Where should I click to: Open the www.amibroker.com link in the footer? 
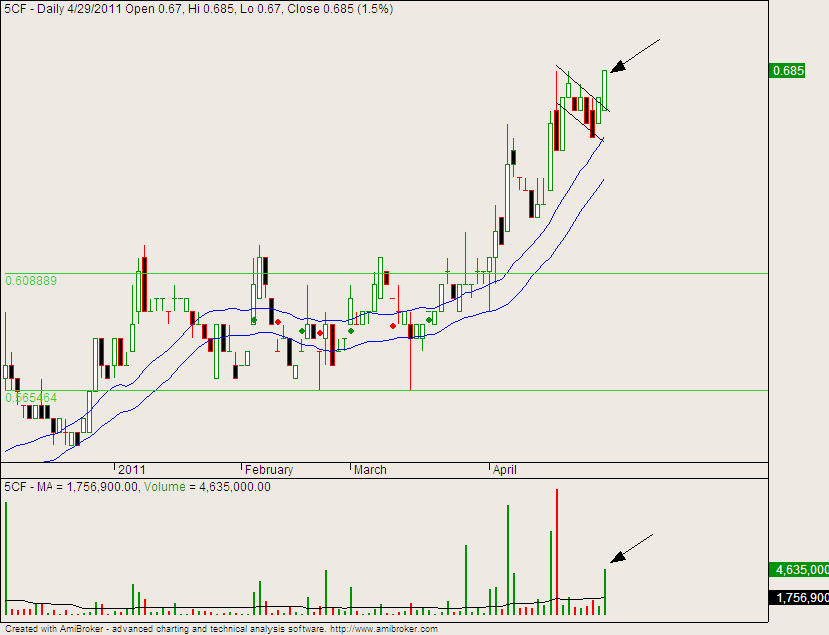click(384, 629)
